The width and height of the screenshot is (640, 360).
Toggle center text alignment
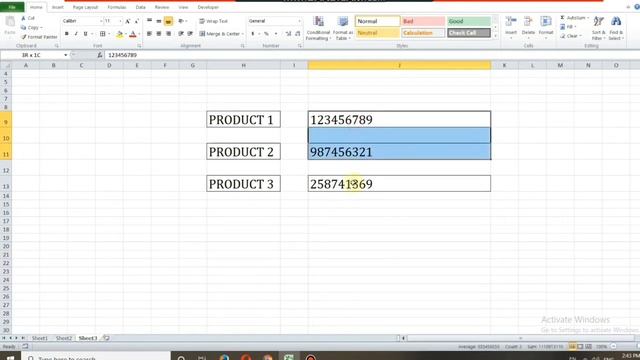(x=159, y=34)
